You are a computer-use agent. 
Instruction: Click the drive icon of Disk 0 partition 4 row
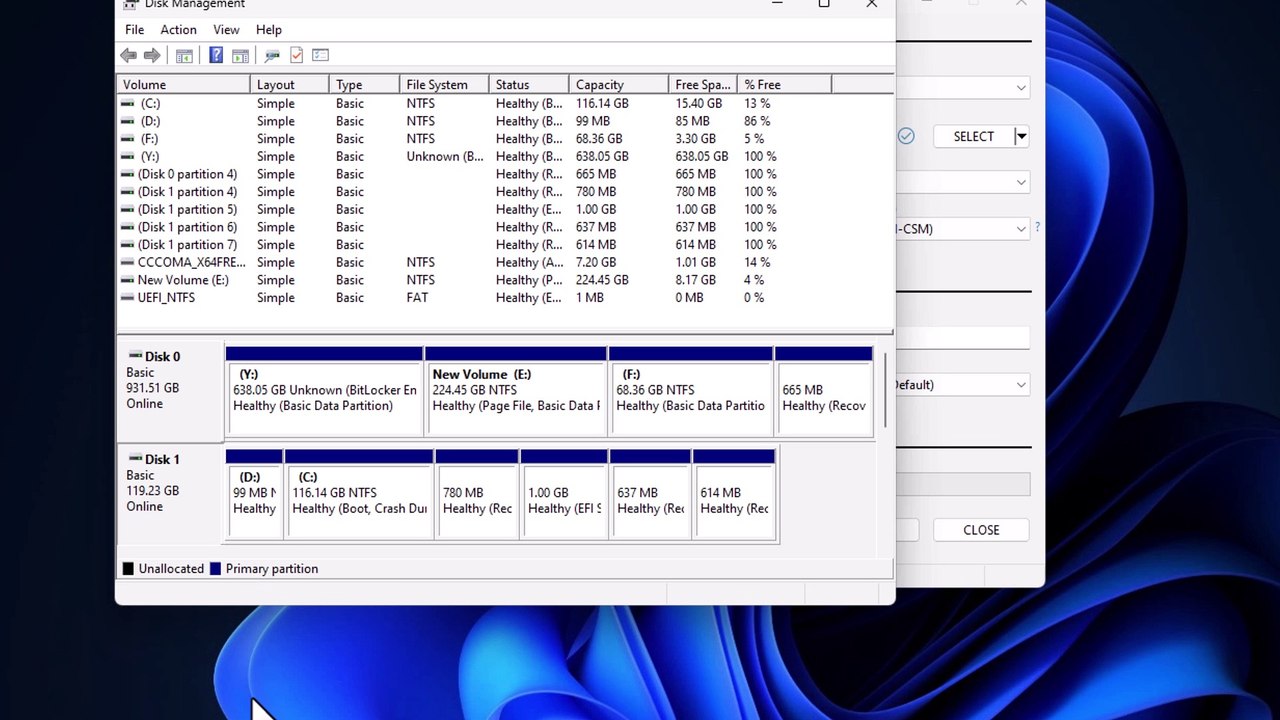pyautogui.click(x=128, y=174)
